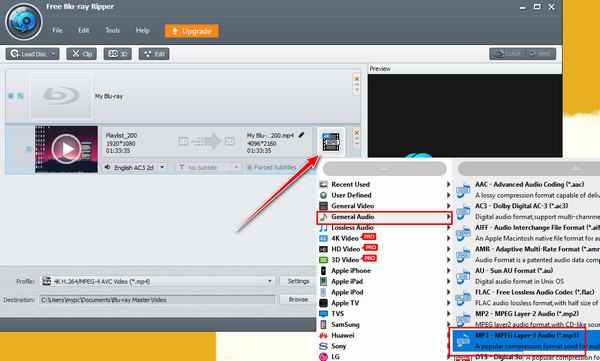
Task: Toggle AMD acceleration
Action: click(541, 54)
